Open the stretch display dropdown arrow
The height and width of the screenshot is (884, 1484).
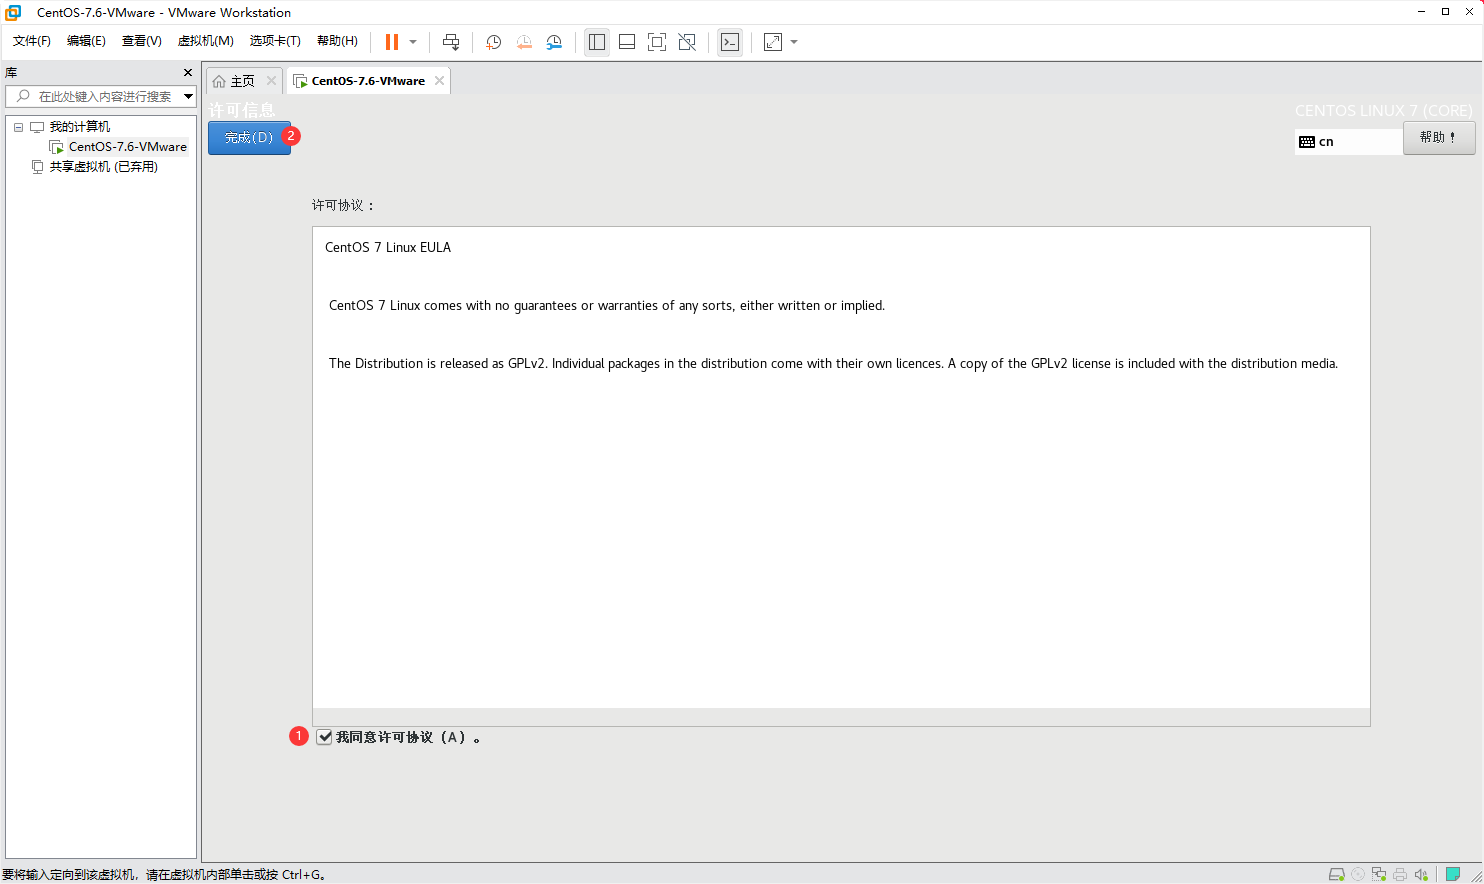tap(794, 42)
